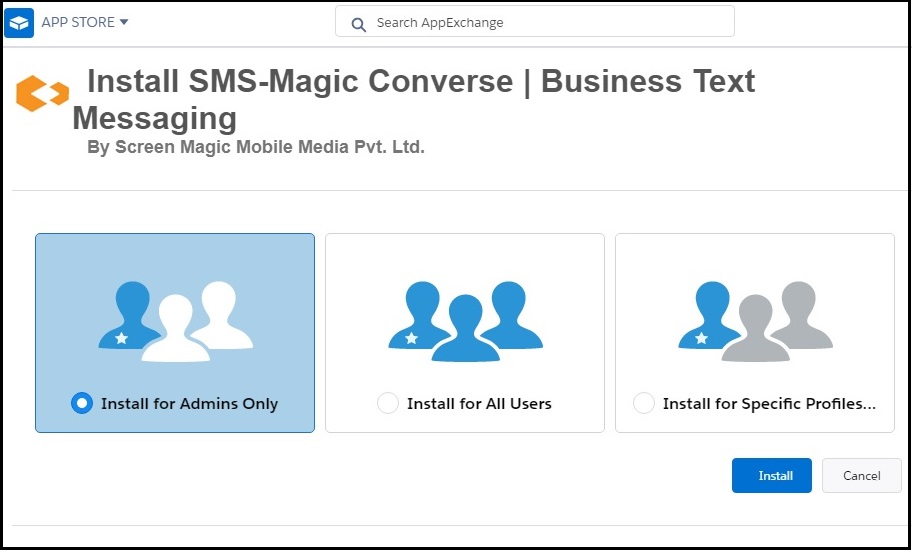Select the Install for Specific Profiles radio button
Image resolution: width=912 pixels, height=550 pixels.
point(644,403)
